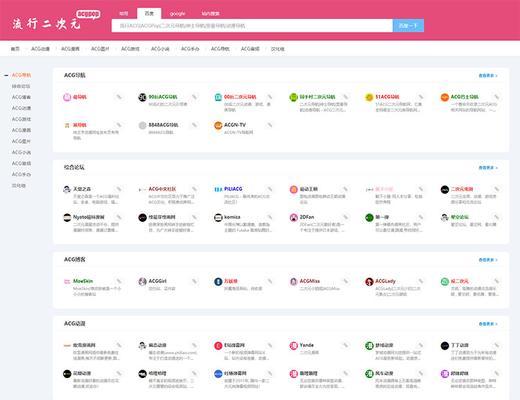Open the Nyato link
The width and height of the screenshot is (520, 400).
(x=89, y=217)
